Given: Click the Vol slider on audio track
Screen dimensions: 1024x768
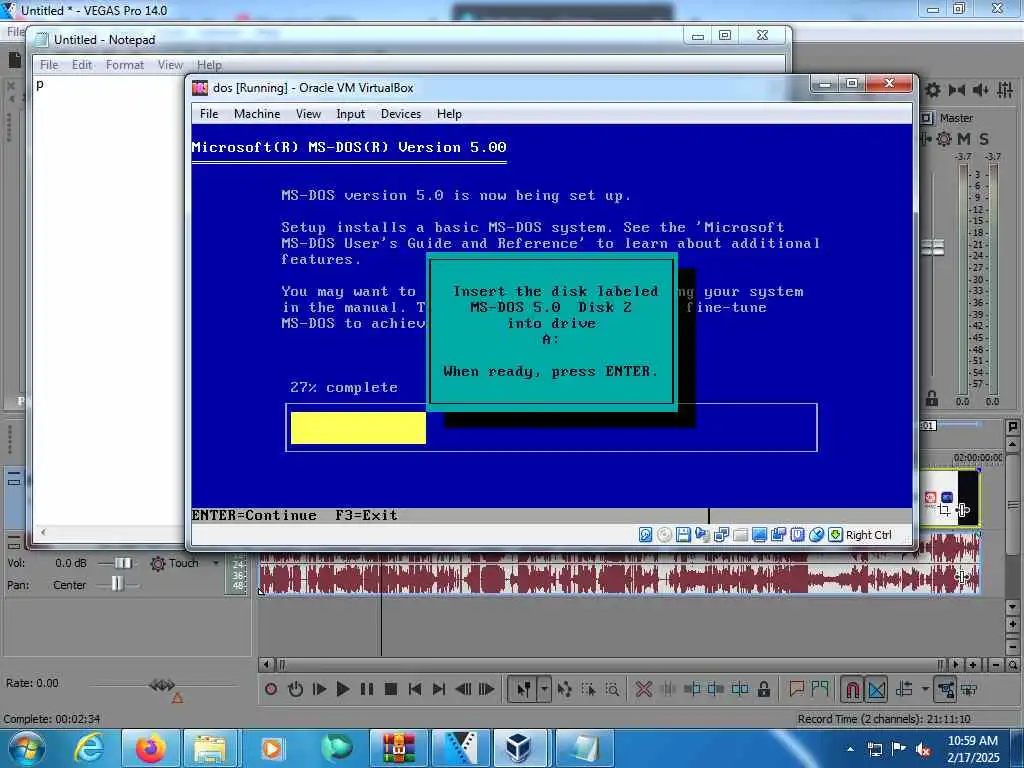Looking at the screenshot, I should click(122, 563).
